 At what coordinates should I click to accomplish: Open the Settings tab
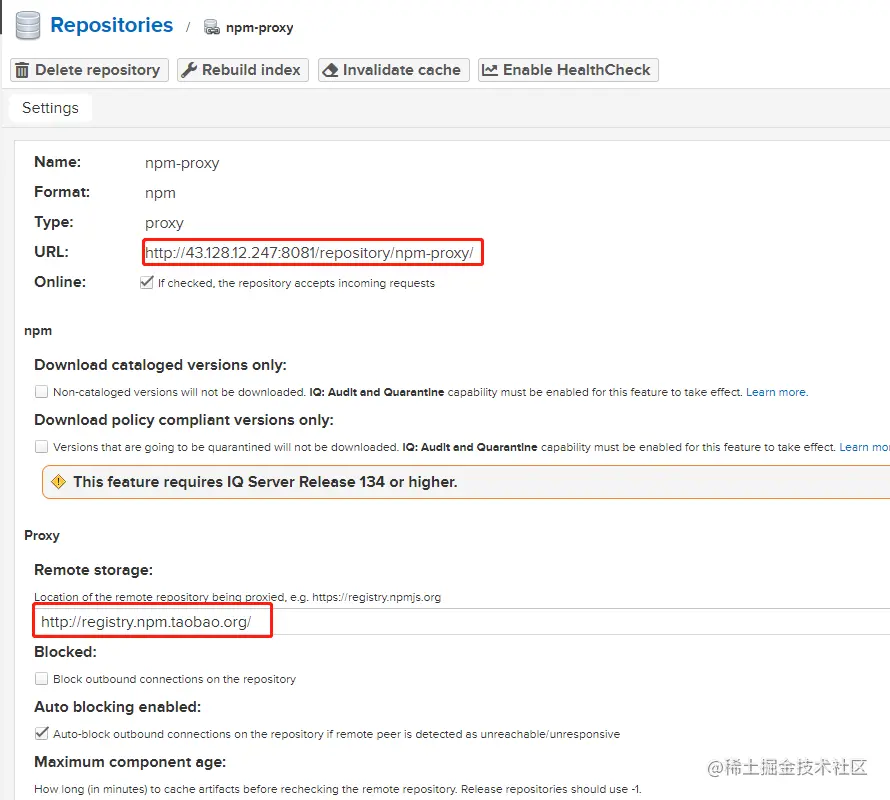[50, 108]
